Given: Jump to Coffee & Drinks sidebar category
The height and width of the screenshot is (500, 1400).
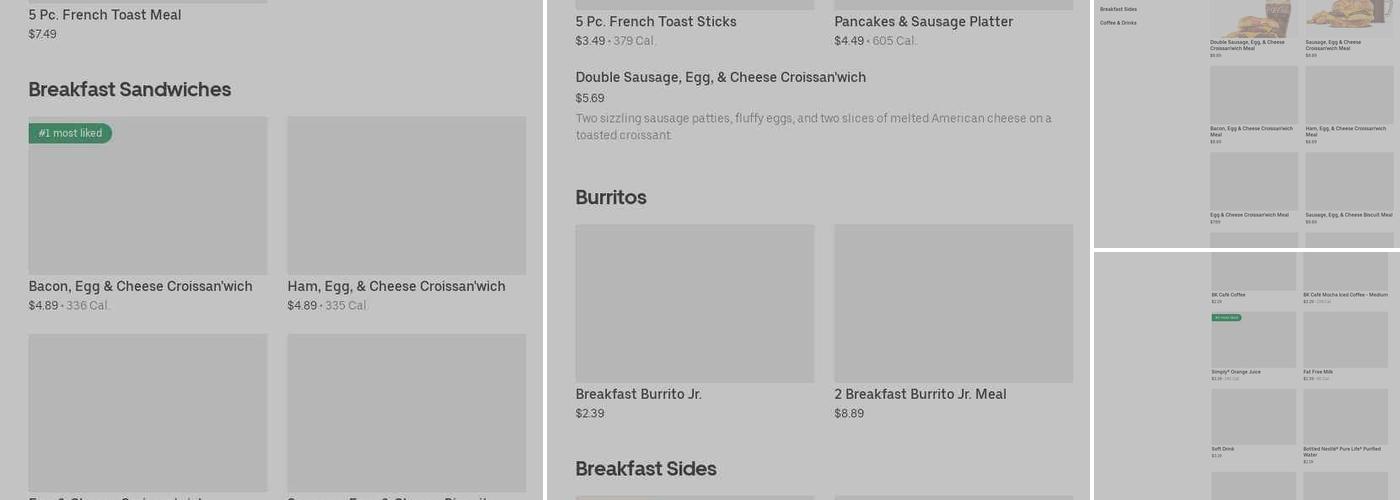Looking at the screenshot, I should (x=1118, y=22).
